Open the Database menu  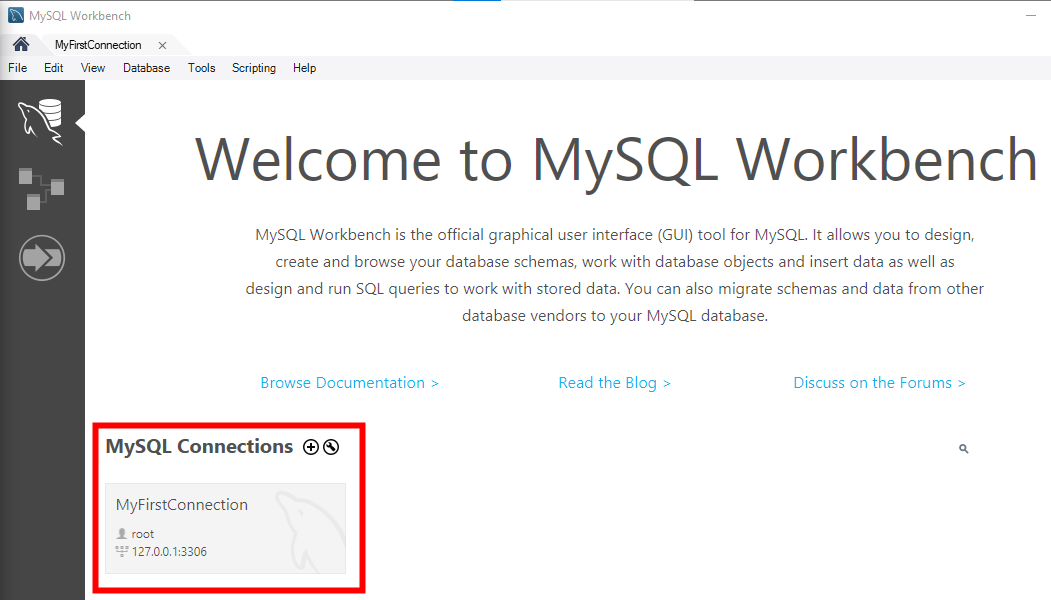(146, 68)
